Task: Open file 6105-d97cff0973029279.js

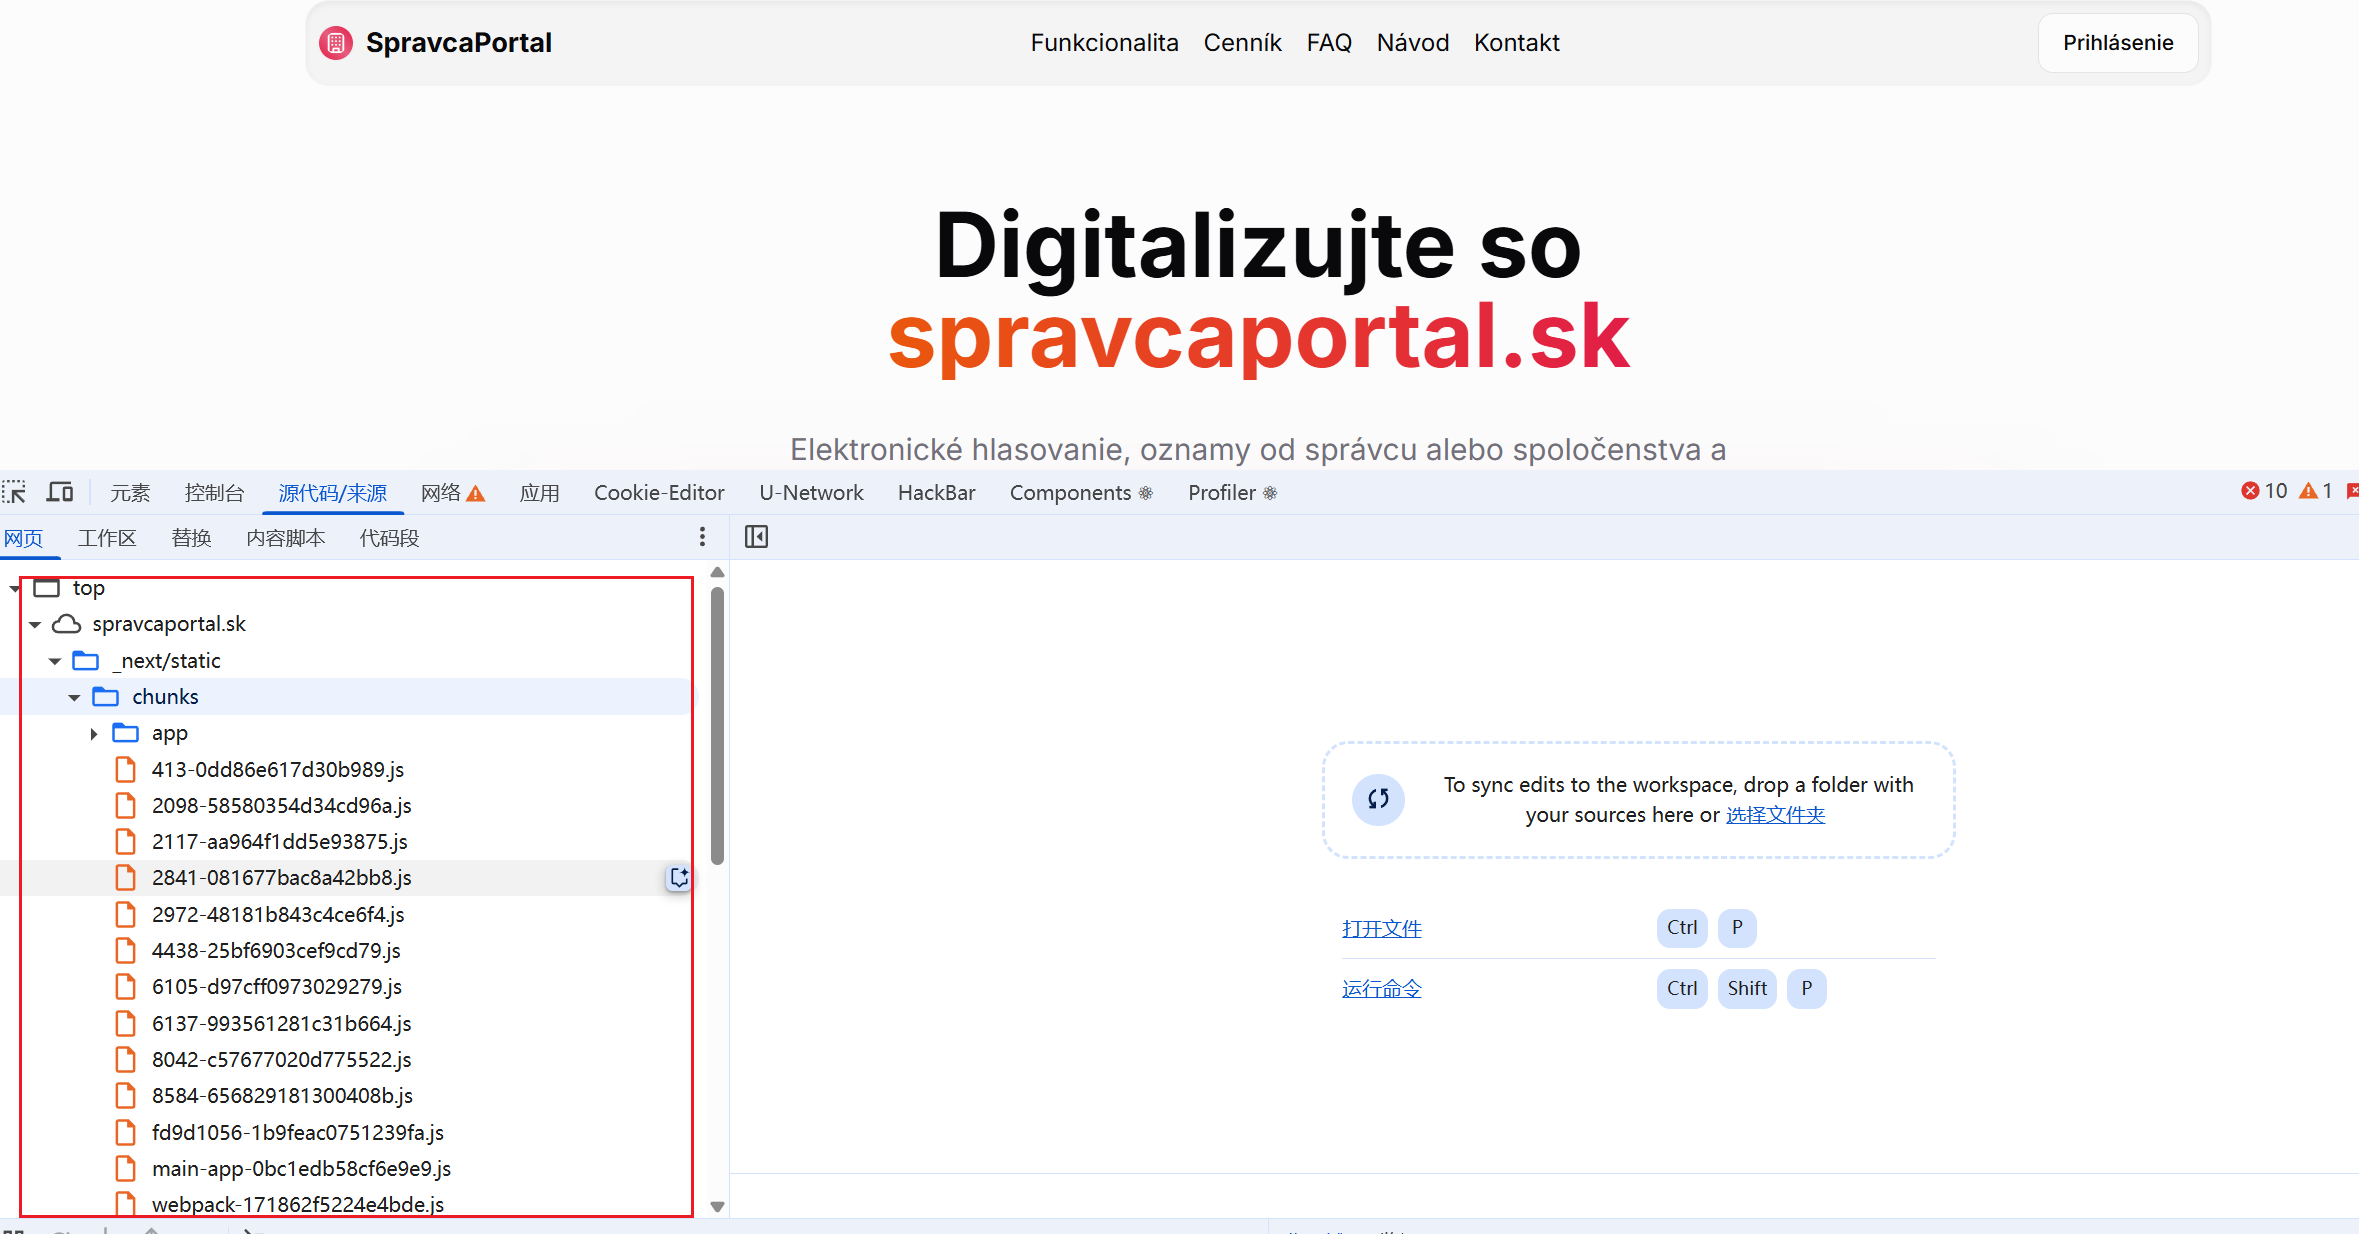Action: click(277, 987)
